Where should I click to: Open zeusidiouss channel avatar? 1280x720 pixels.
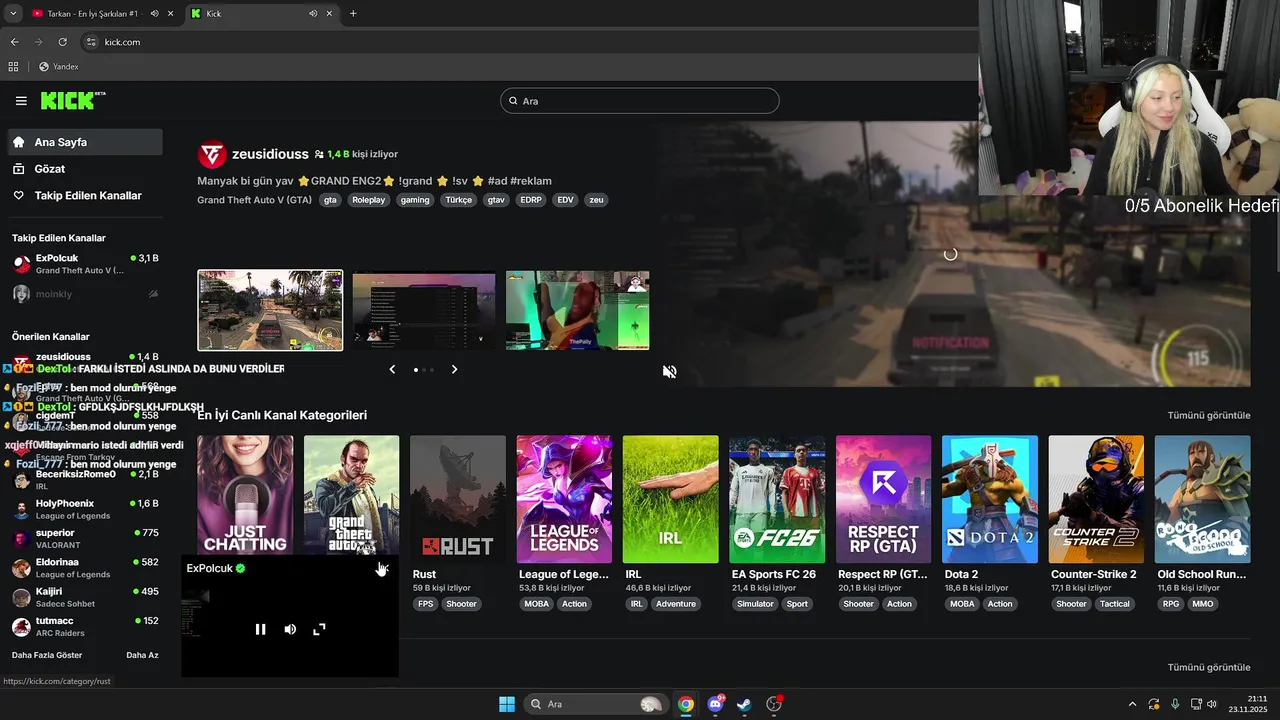pos(211,154)
